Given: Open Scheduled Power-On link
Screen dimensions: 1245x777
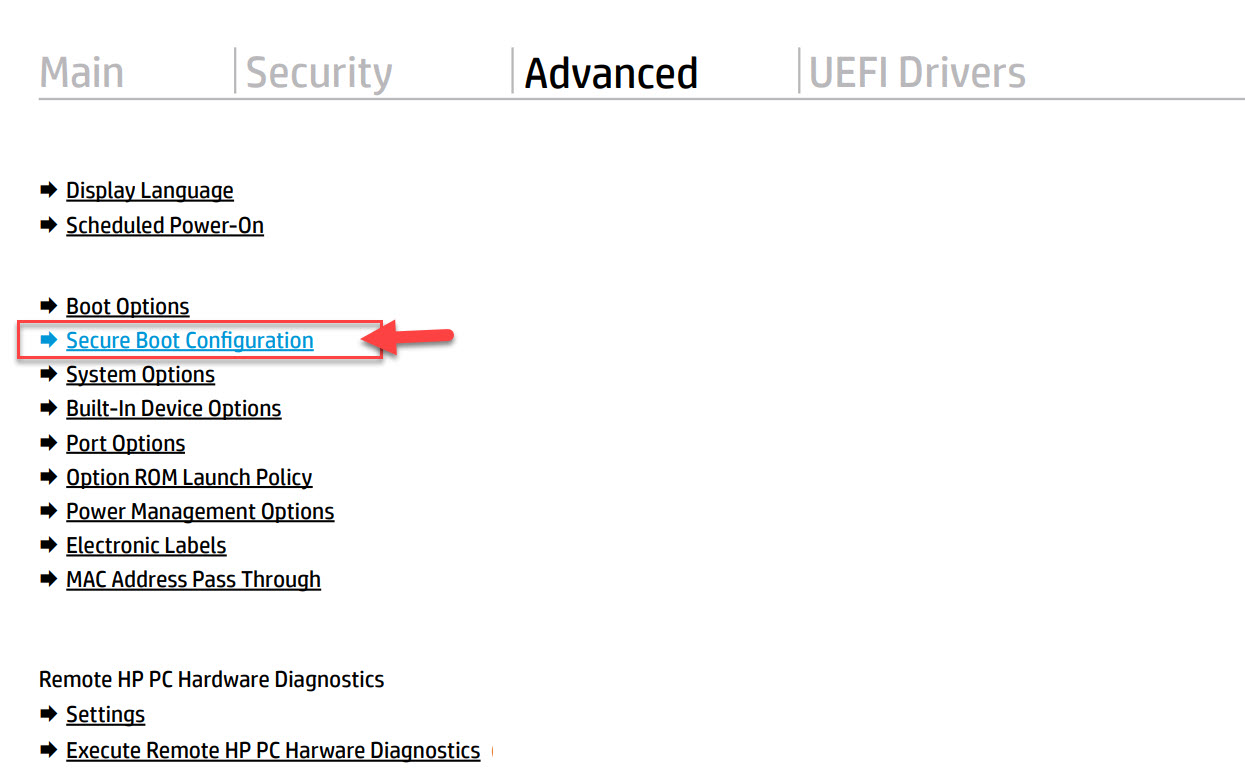Looking at the screenshot, I should [165, 225].
